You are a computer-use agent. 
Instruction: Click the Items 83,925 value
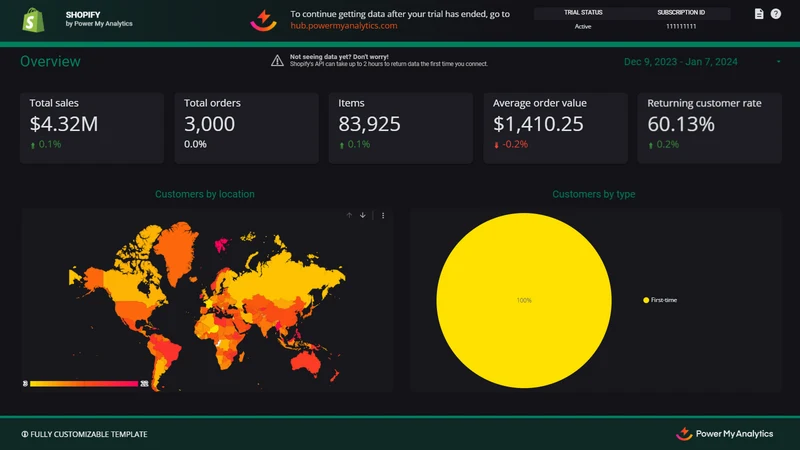point(369,124)
